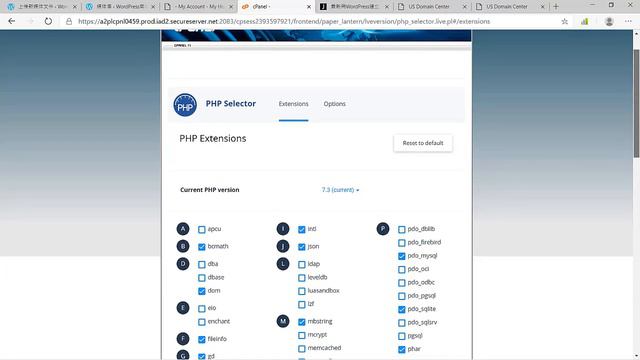The height and width of the screenshot is (360, 640).
Task: Enable the pdo_odbc extension checkbox
Action: [x=402, y=283]
